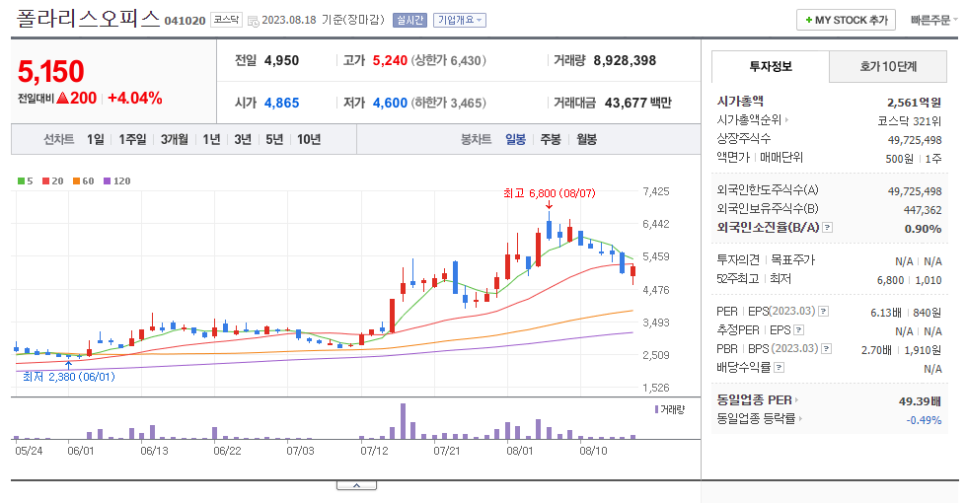Select the 1주일 line chart period
Viewport: 966px width, 503px height.
pyautogui.click(x=132, y=139)
